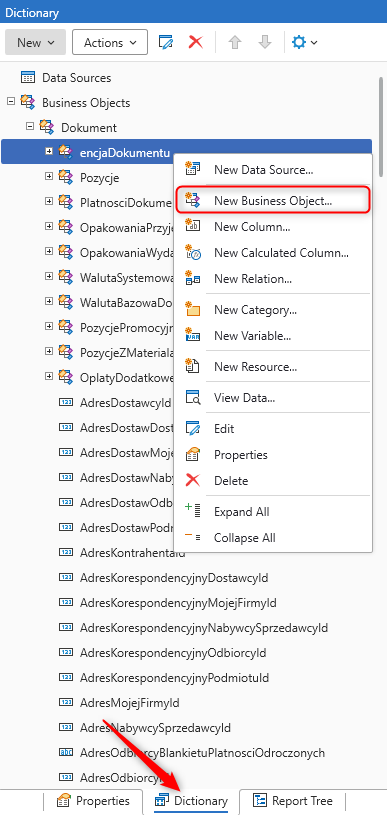Select AdresKorespondencyjnyMojejFirmyId tree item
This screenshot has height=815, width=387.
pos(178,603)
